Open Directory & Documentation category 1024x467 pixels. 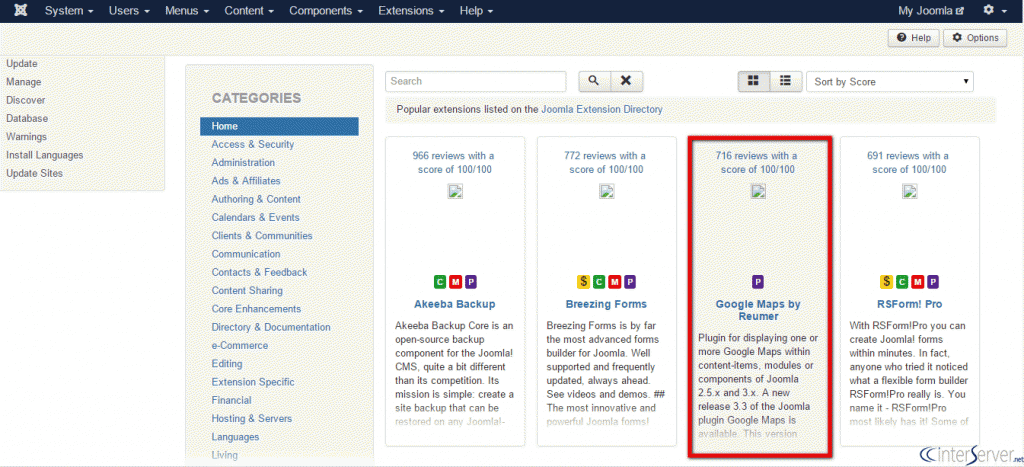point(271,327)
